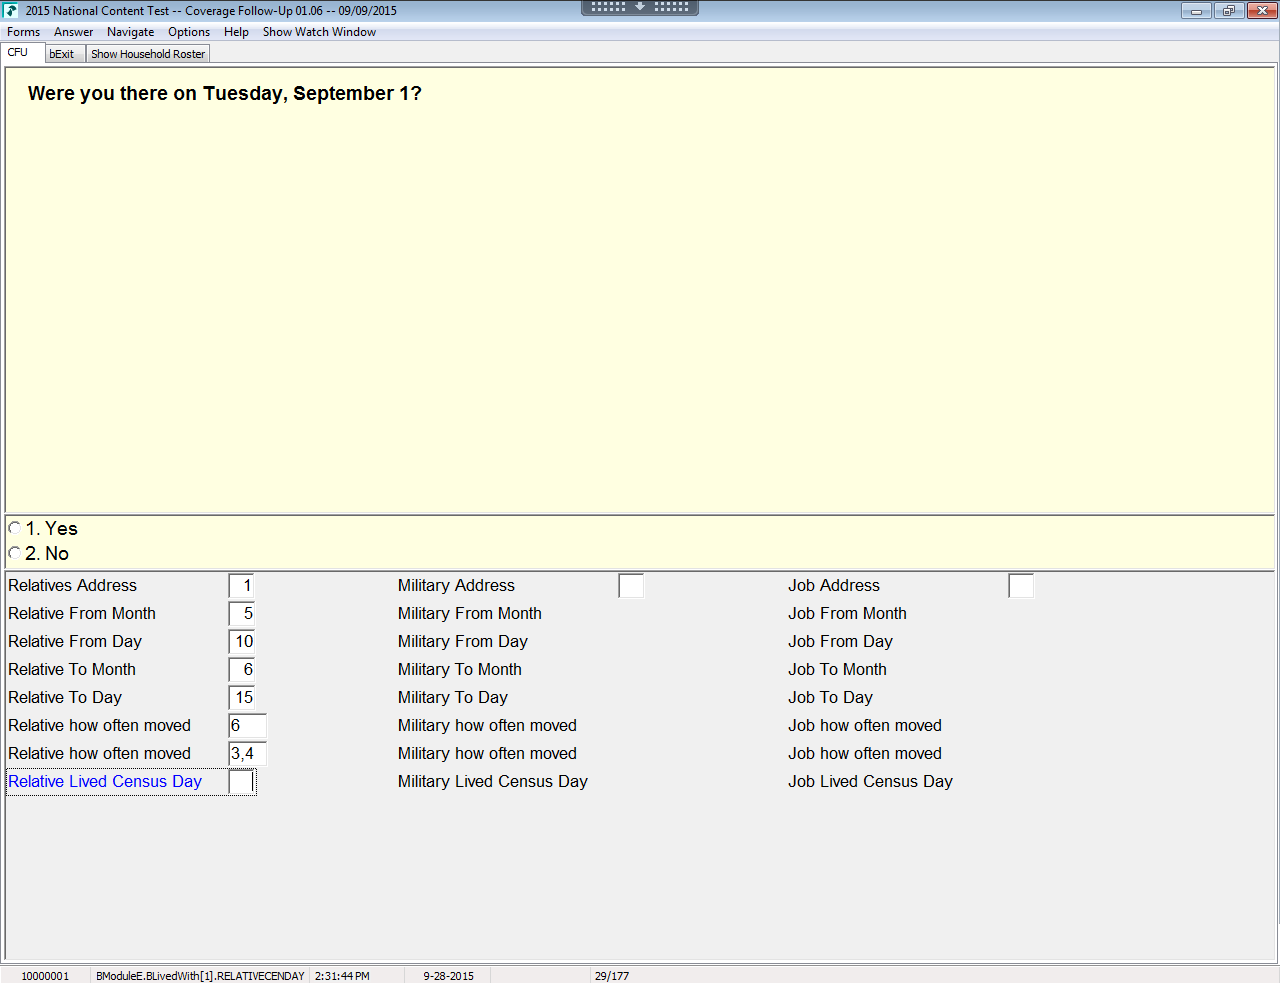Click the Military To Day label
Viewport: 1280px width, 984px height.
click(452, 698)
